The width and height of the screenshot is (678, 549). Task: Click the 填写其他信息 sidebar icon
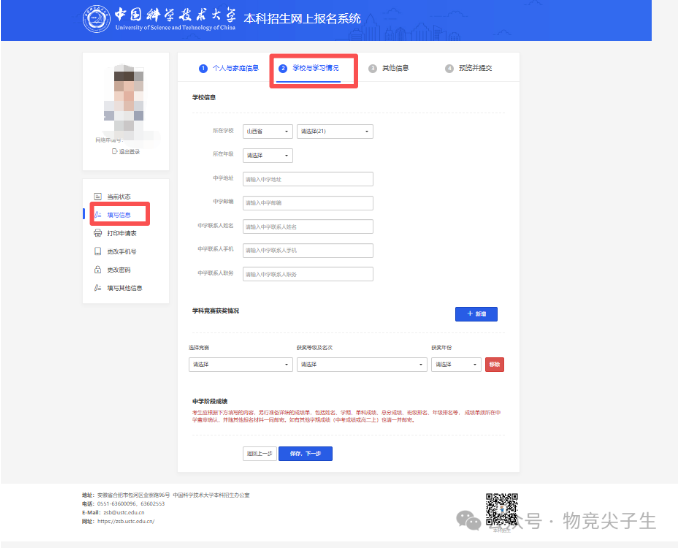coord(97,288)
